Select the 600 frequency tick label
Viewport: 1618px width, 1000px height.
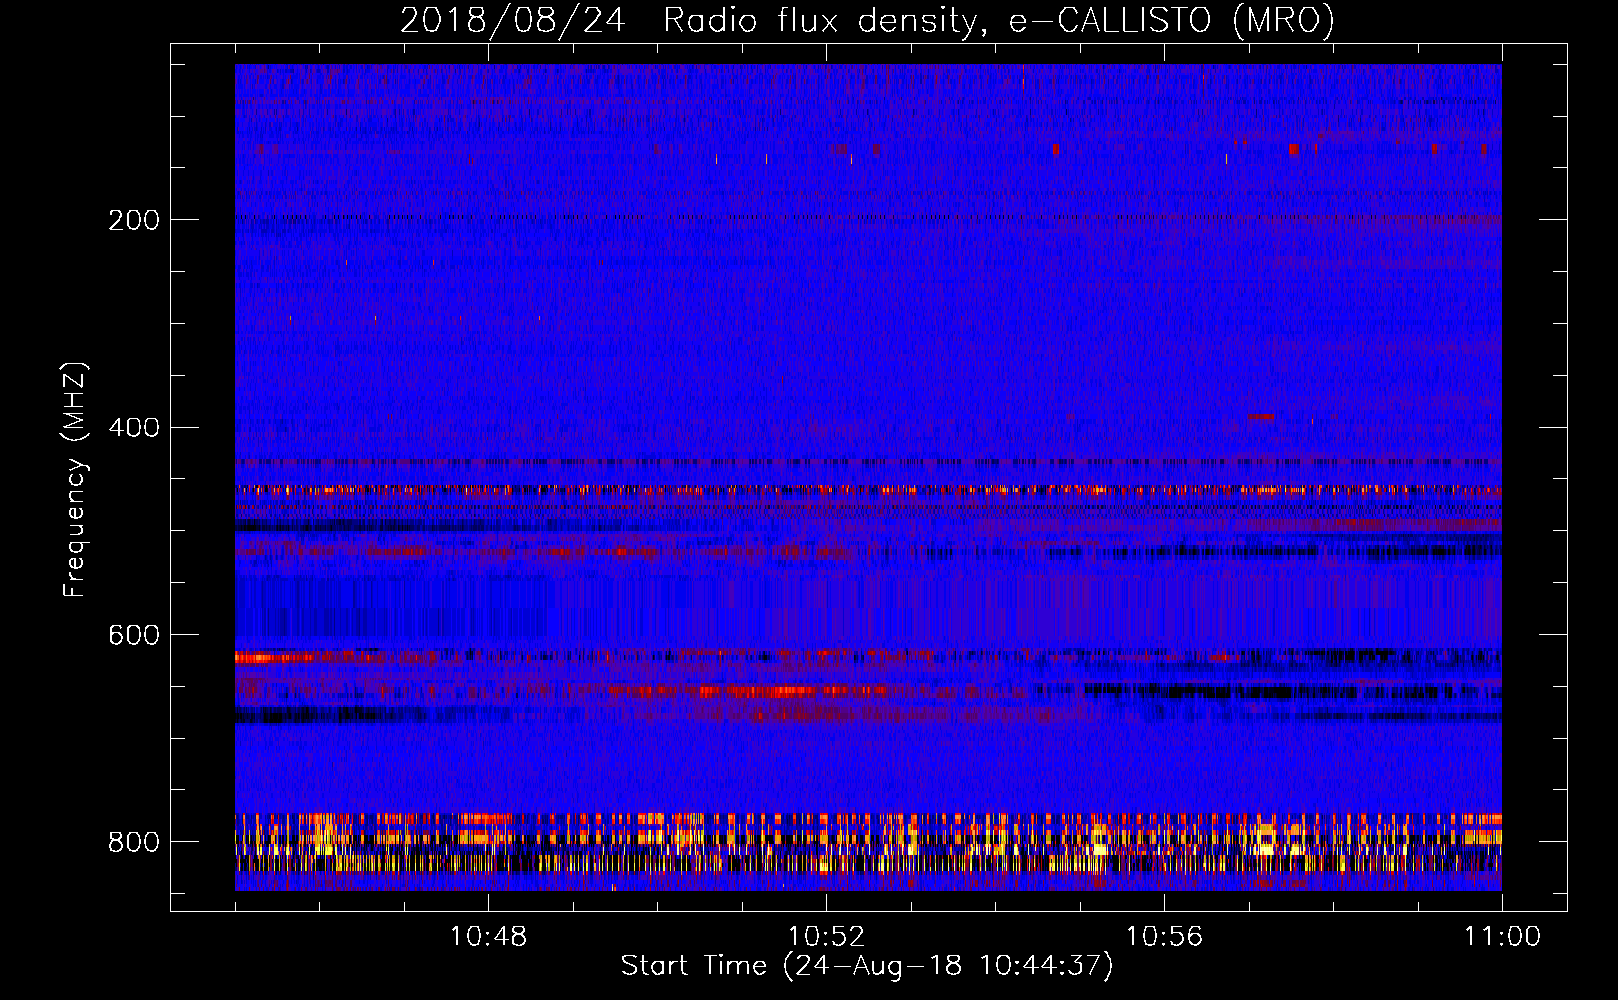(133, 636)
